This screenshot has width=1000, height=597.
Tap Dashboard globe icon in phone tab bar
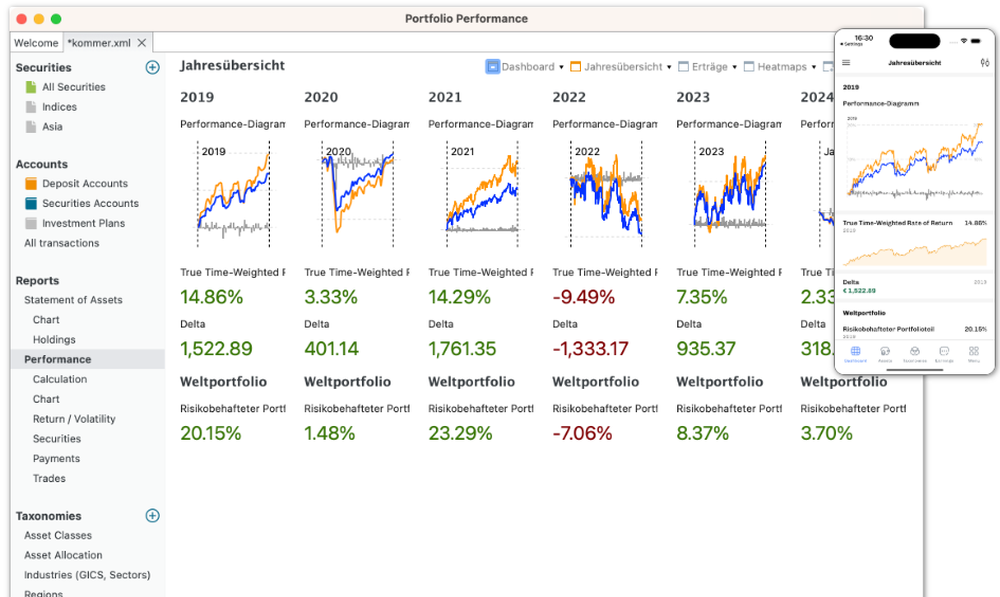(855, 351)
